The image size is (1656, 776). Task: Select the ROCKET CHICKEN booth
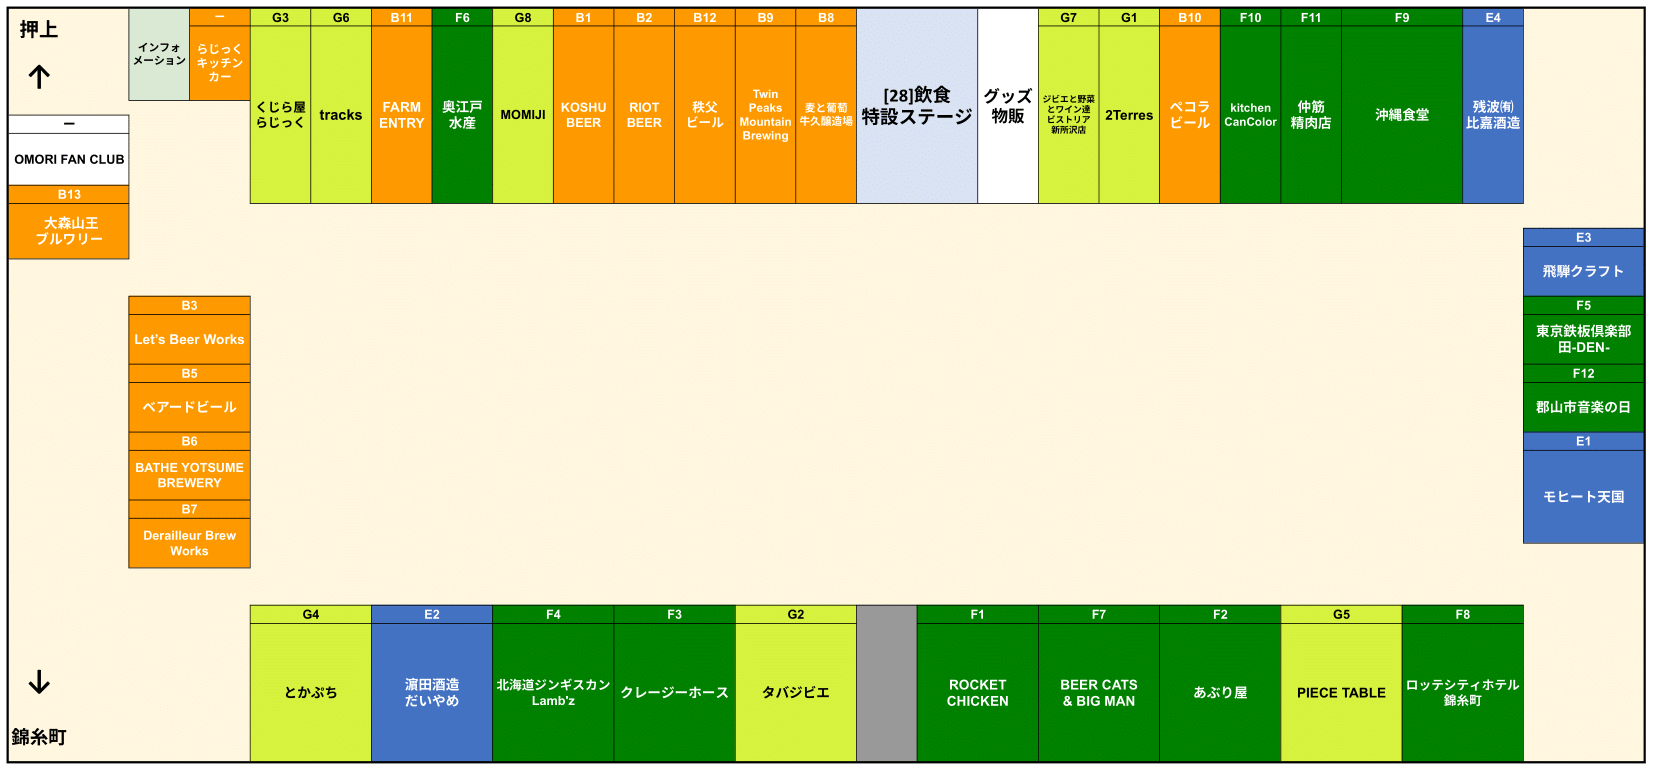tap(977, 692)
